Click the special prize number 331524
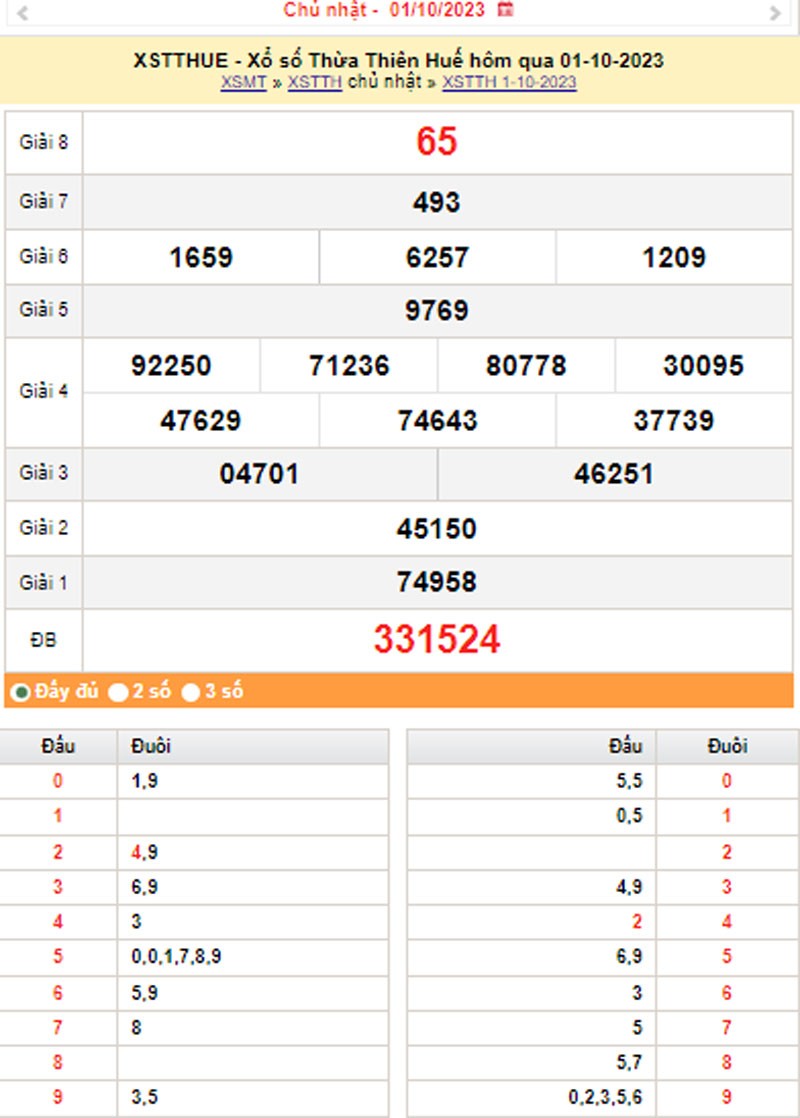Viewport: 800px width, 1118px height. 436,639
